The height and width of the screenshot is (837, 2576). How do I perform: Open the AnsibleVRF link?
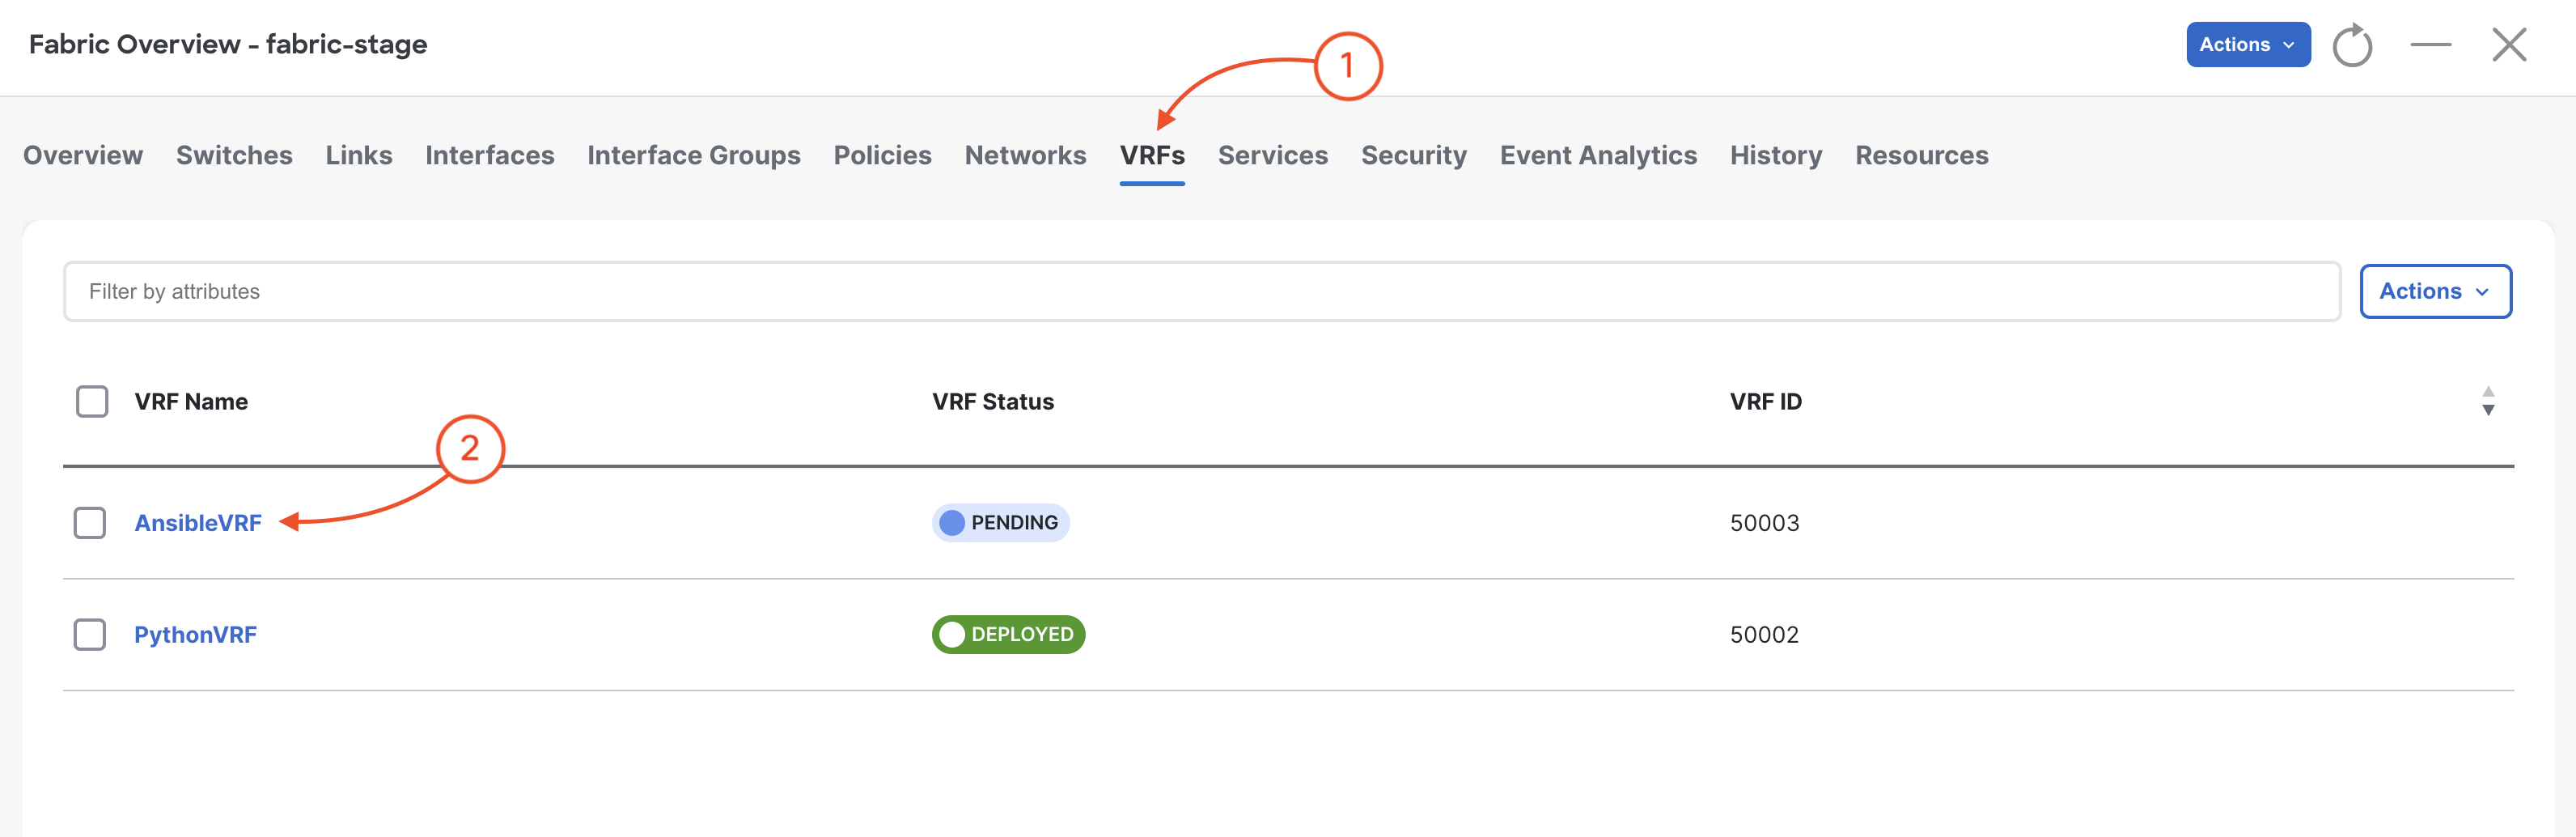point(198,523)
